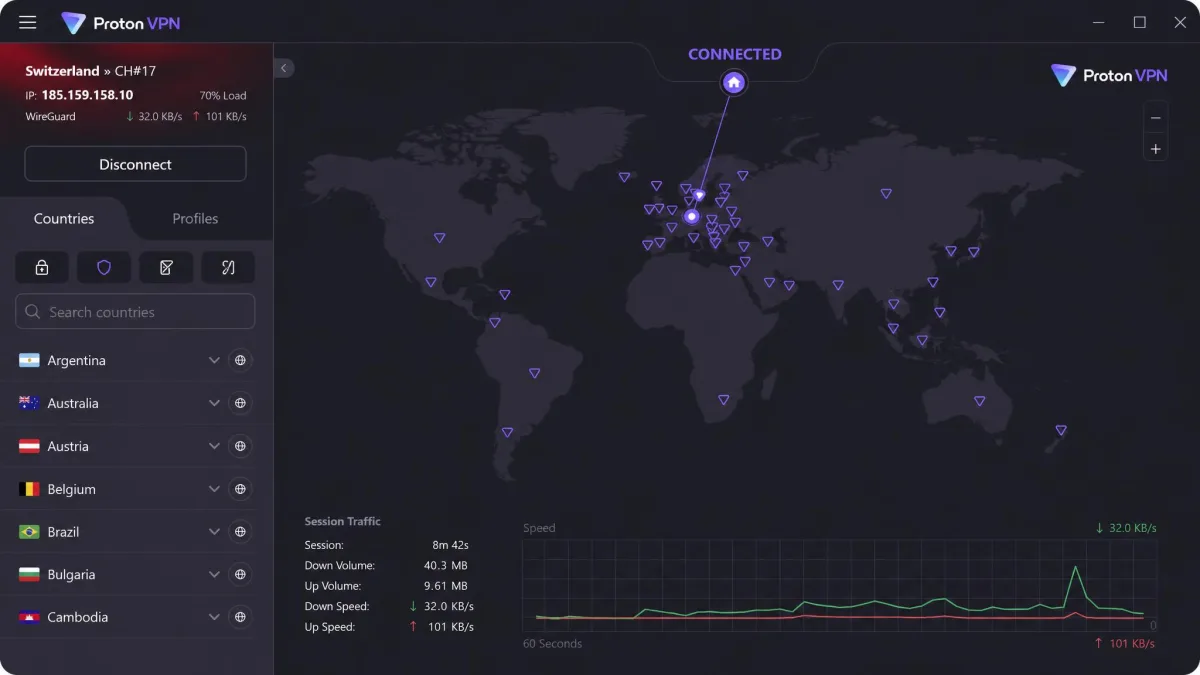Click the session duration 8m 42s

coord(450,545)
